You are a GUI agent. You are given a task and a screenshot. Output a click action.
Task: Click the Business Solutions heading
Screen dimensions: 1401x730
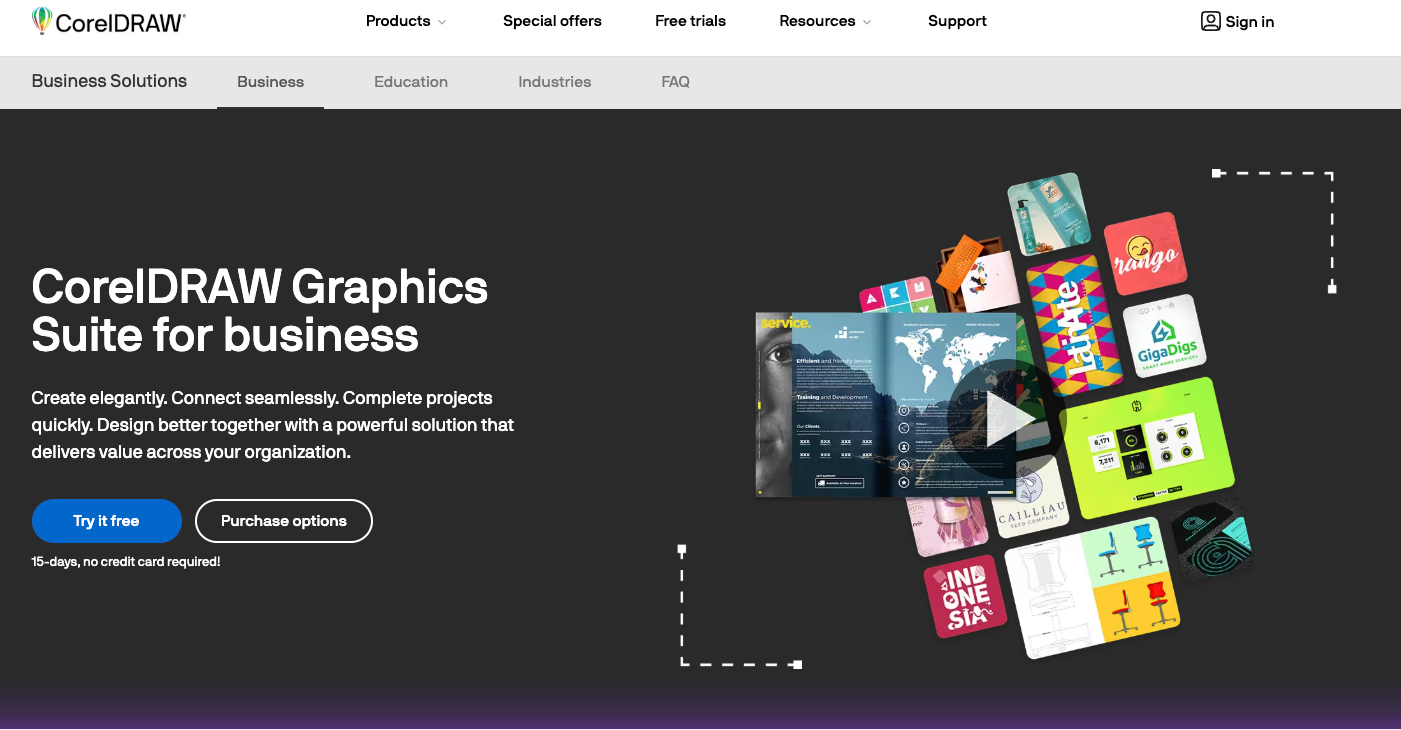[109, 81]
